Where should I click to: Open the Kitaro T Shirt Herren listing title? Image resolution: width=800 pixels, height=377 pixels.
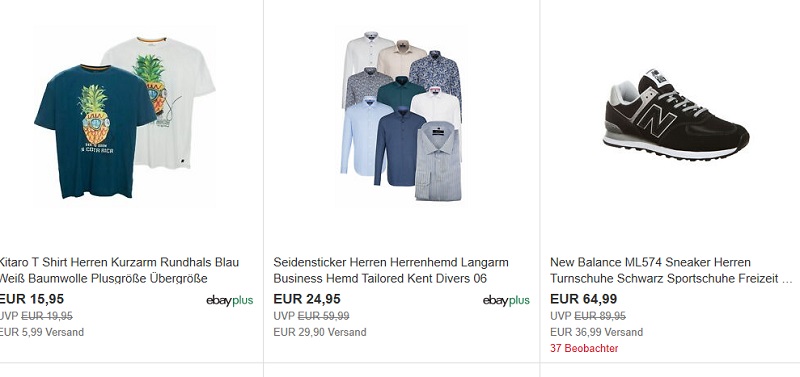[x=118, y=270]
